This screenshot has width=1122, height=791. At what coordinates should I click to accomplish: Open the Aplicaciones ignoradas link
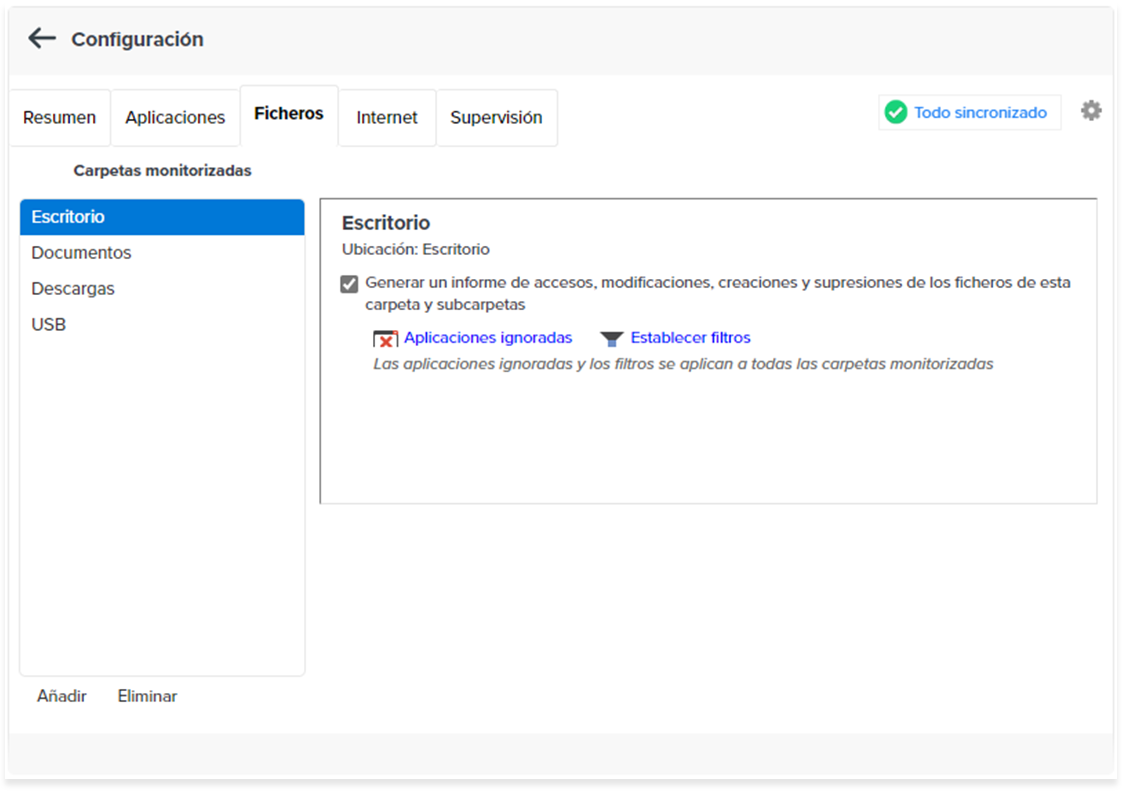point(488,338)
